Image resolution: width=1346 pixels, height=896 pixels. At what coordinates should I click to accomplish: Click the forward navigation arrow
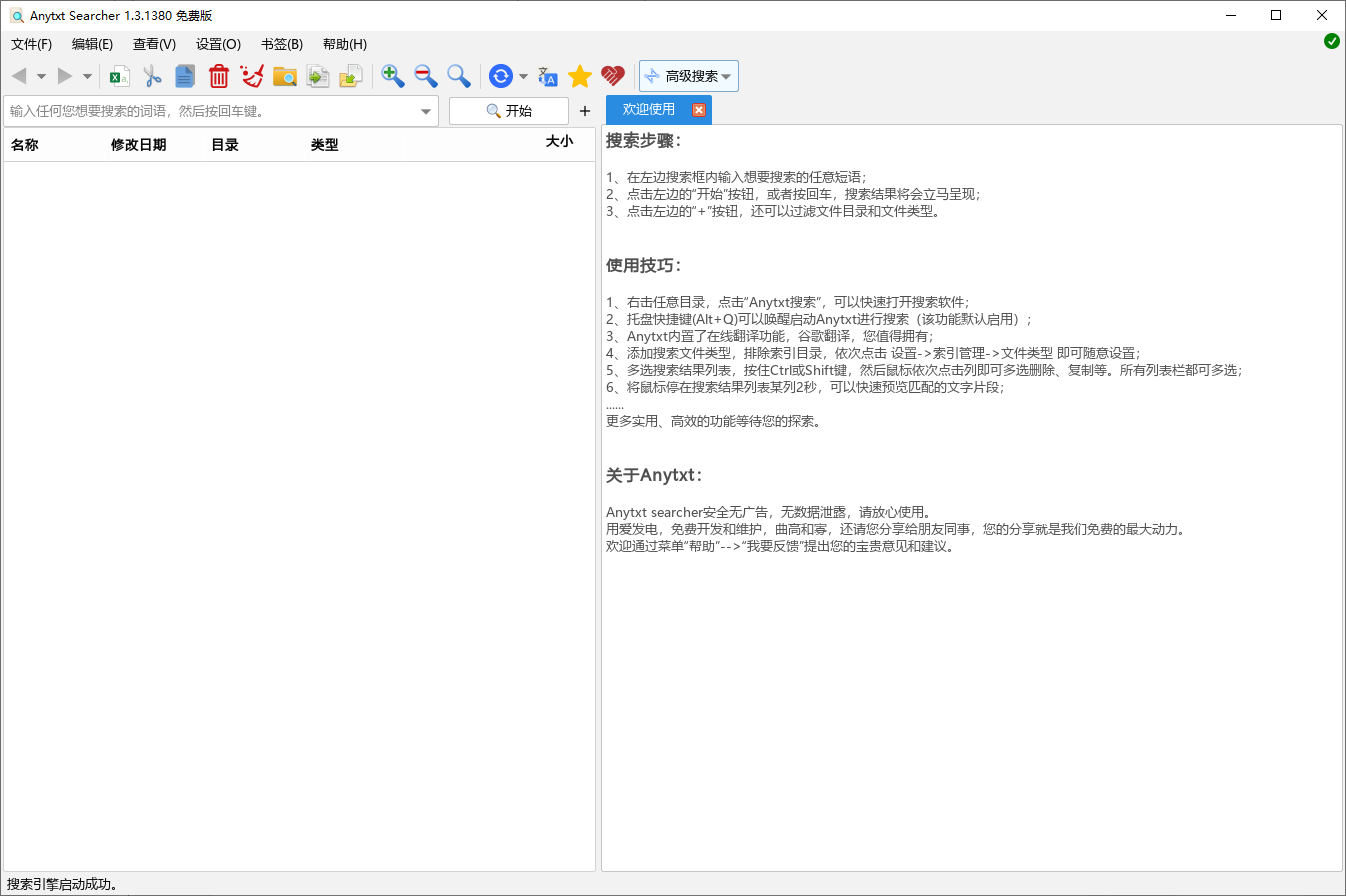coord(65,76)
